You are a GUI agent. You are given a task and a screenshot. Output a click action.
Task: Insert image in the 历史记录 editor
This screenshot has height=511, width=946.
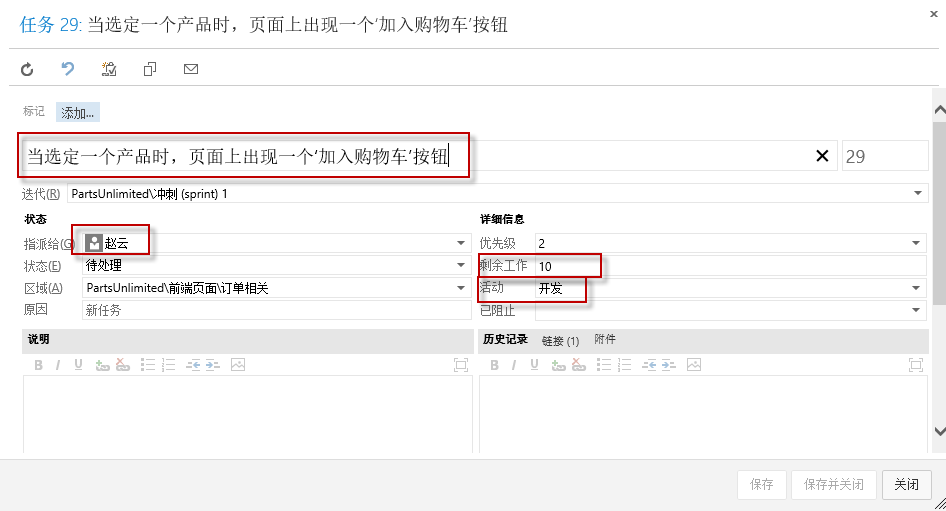[x=694, y=365]
